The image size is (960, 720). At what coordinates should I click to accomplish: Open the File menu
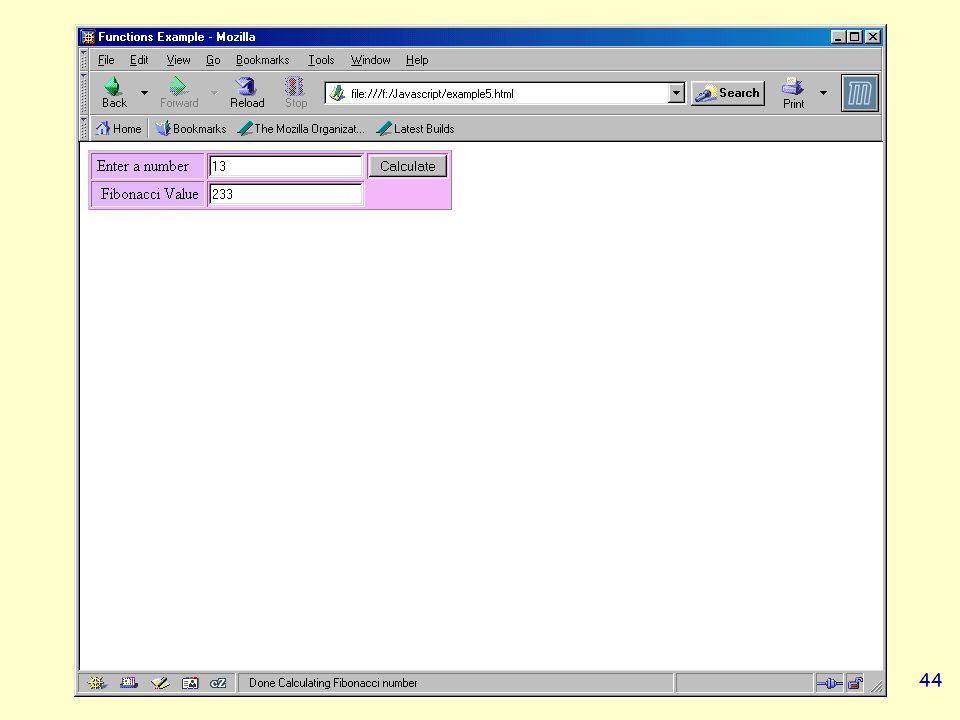pyautogui.click(x=106, y=60)
